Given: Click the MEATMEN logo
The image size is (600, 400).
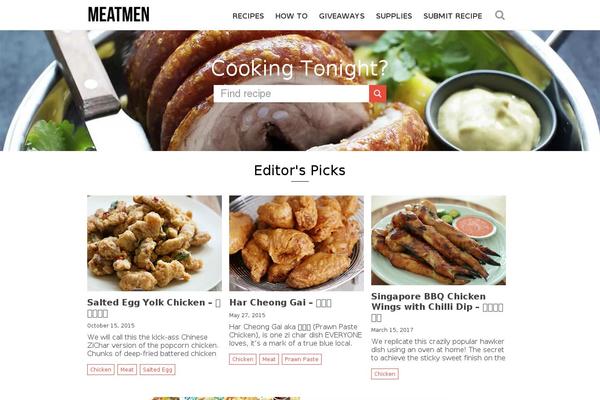Looking at the screenshot, I should click(x=119, y=15).
